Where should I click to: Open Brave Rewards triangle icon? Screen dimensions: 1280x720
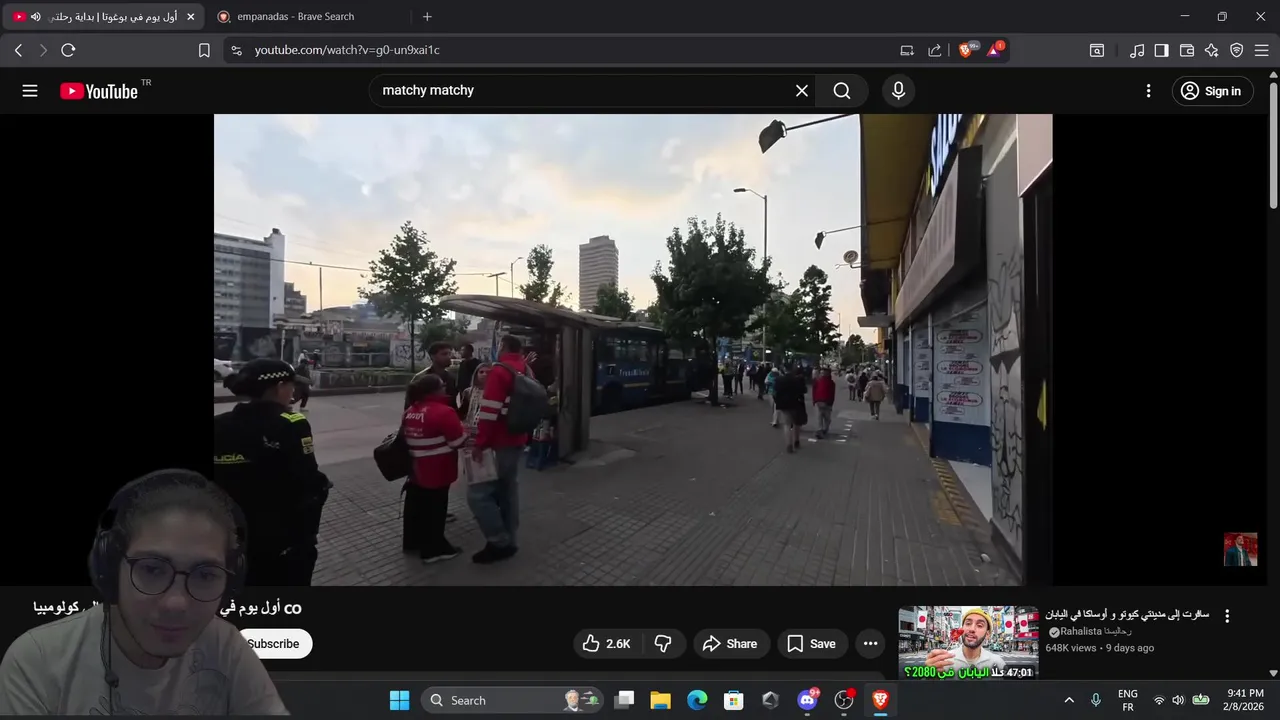pos(995,49)
